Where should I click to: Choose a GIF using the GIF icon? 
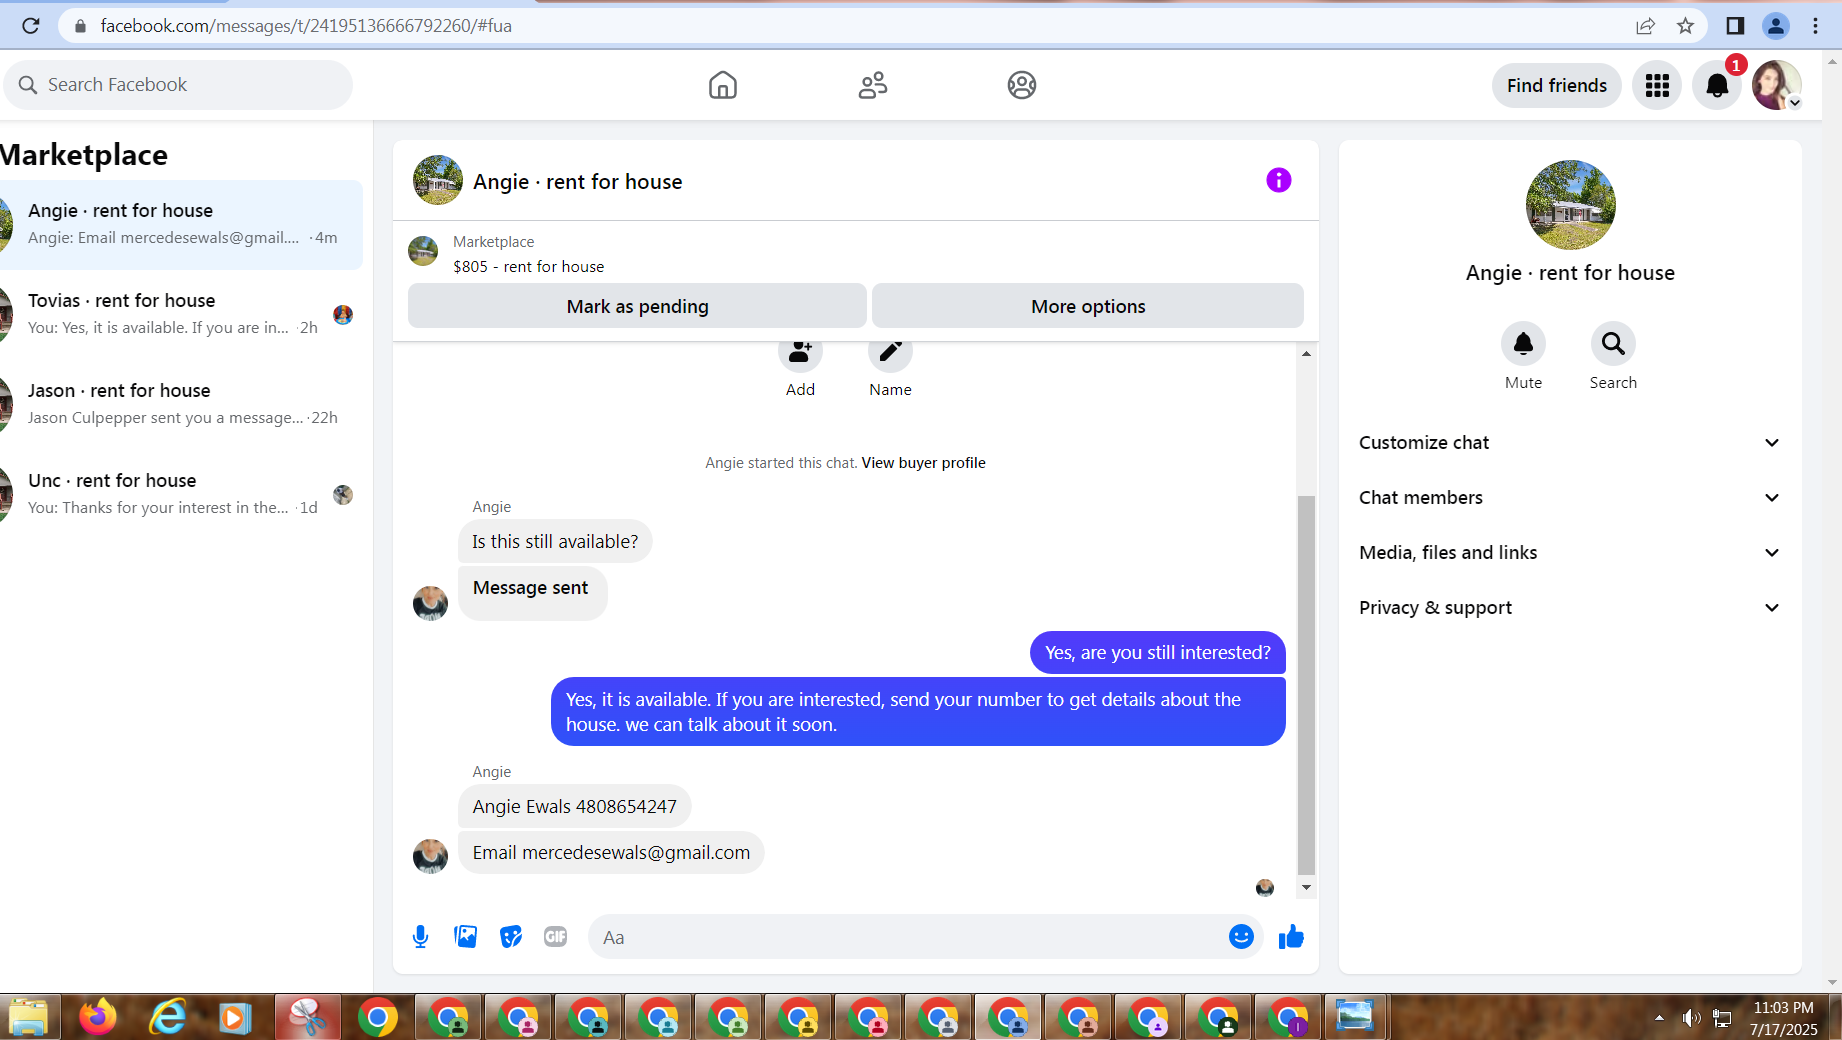tap(556, 937)
